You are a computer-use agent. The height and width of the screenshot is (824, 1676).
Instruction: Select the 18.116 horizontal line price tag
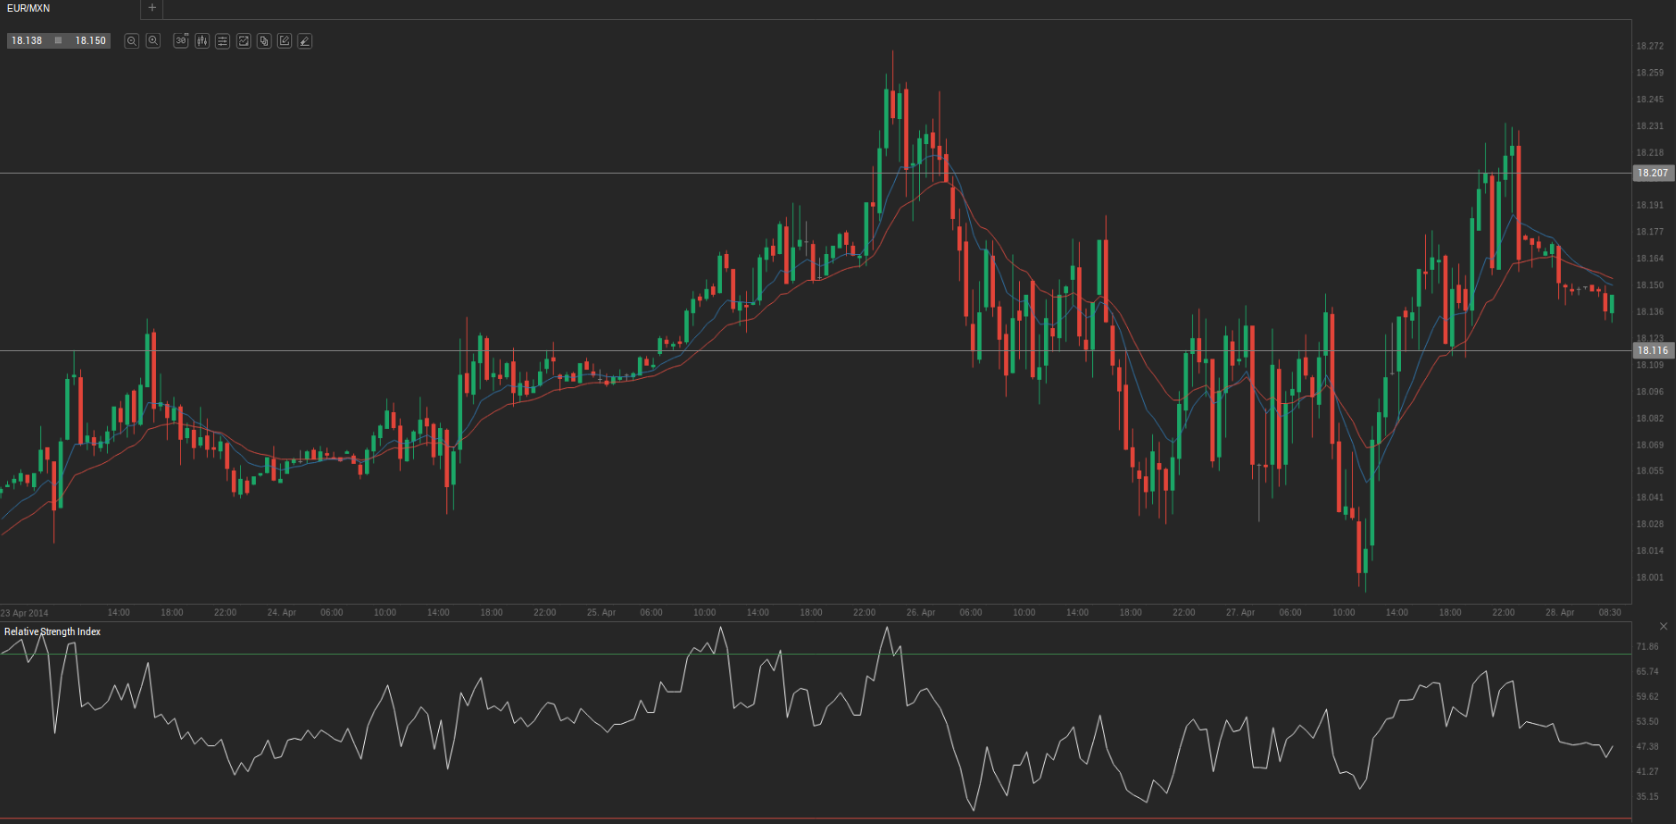click(1652, 351)
